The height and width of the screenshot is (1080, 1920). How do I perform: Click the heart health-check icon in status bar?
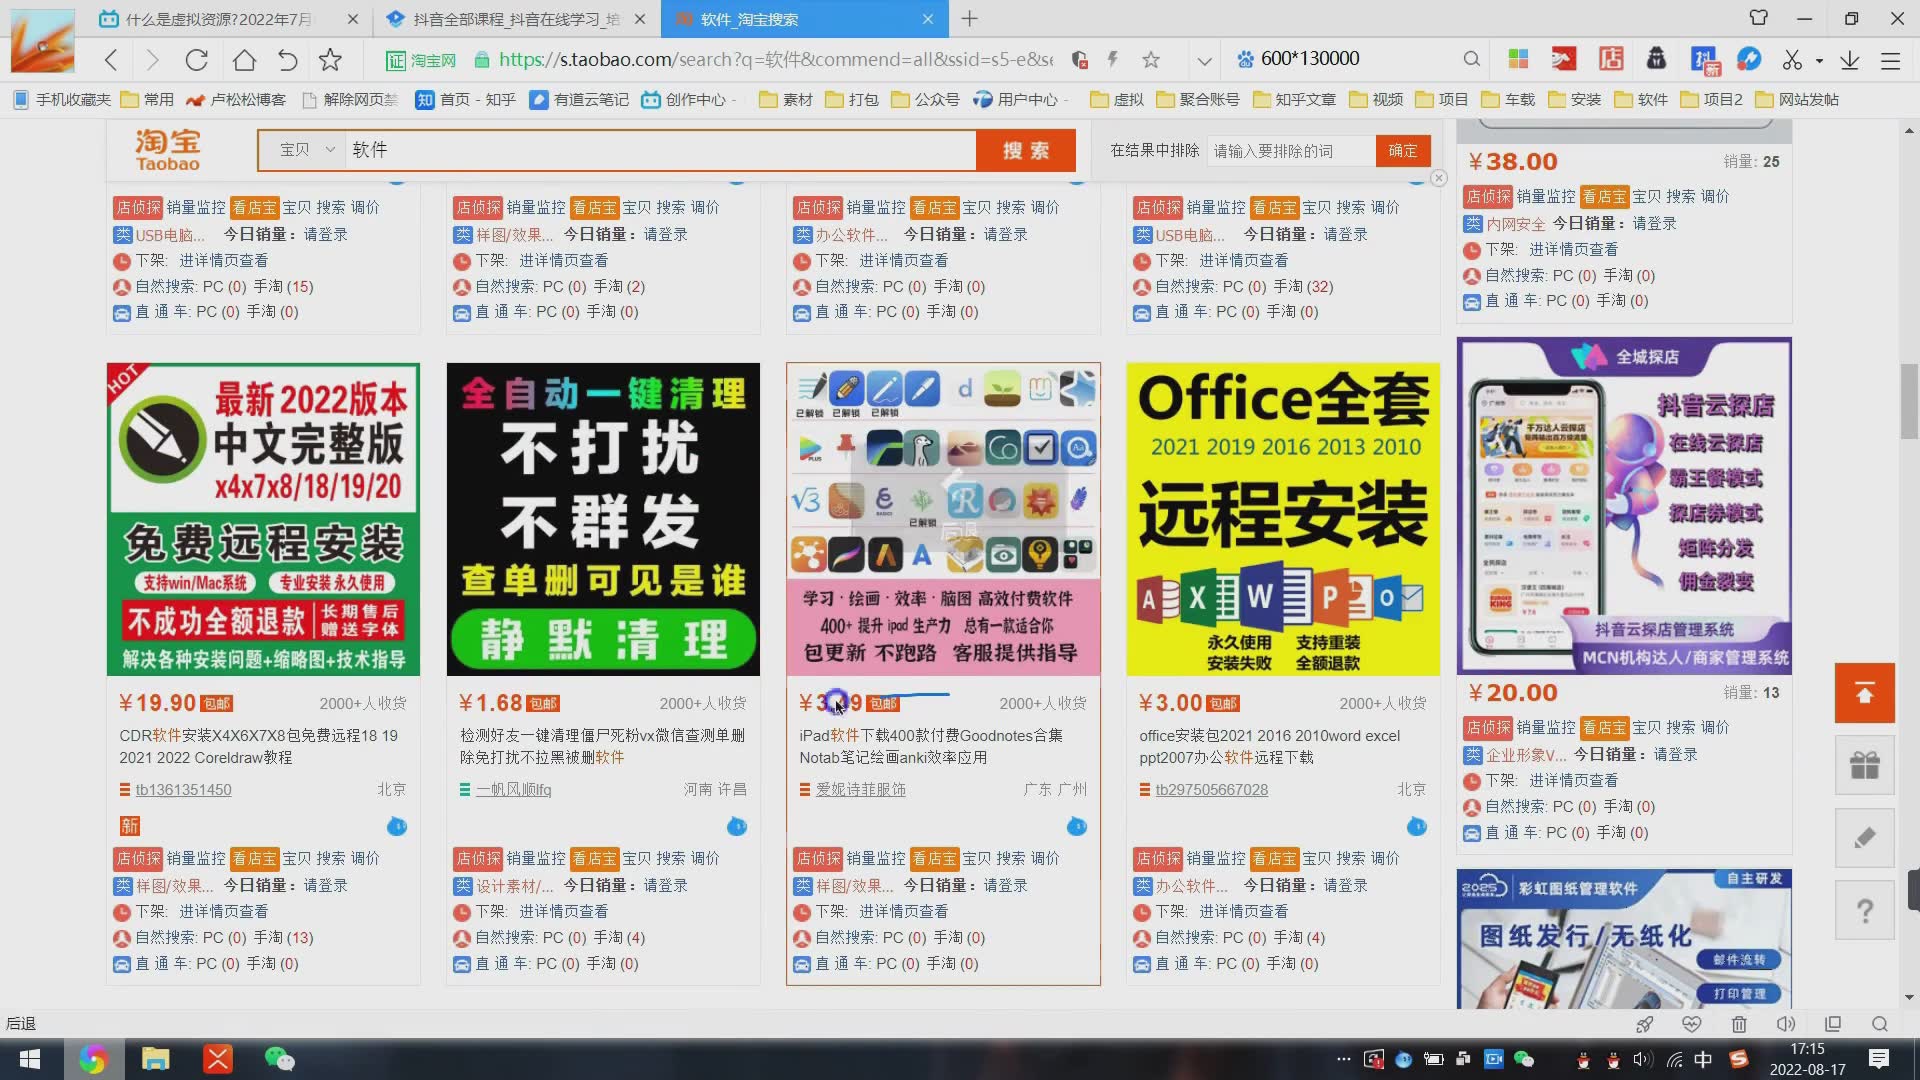1692,1024
